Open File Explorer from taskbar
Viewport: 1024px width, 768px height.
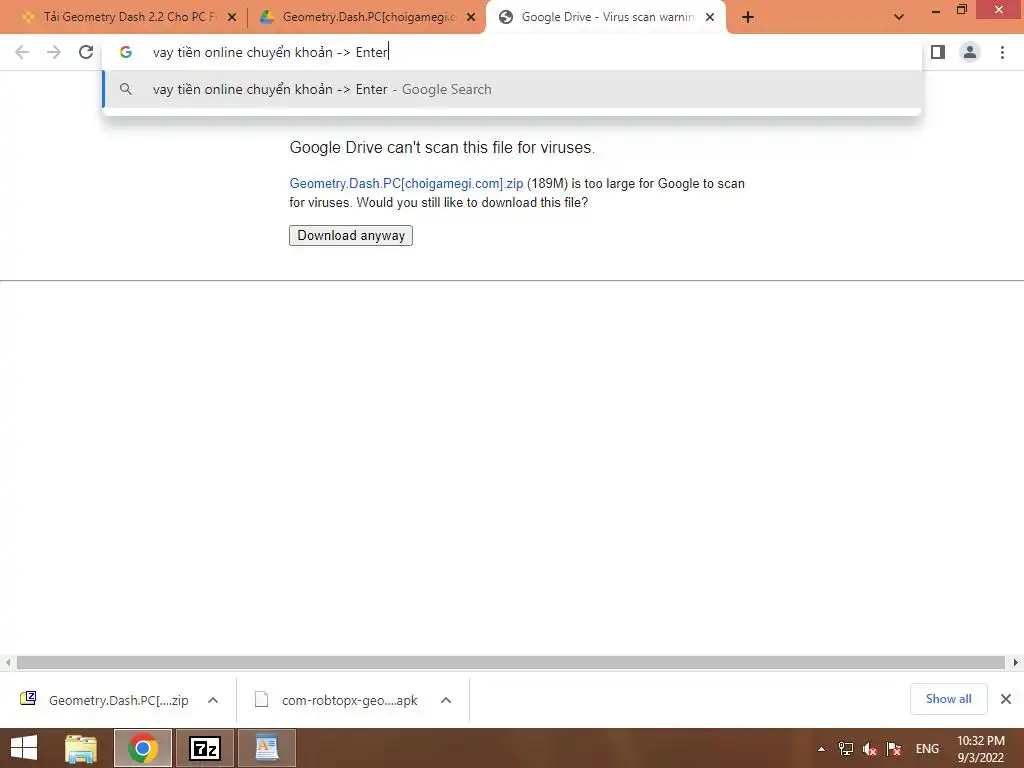[81, 748]
